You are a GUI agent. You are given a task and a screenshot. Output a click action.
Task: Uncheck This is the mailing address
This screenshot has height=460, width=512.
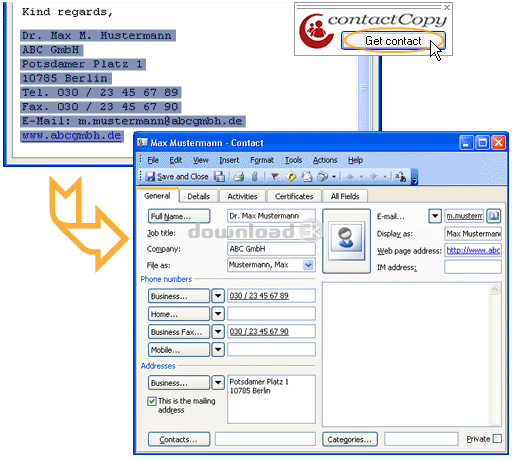152,401
